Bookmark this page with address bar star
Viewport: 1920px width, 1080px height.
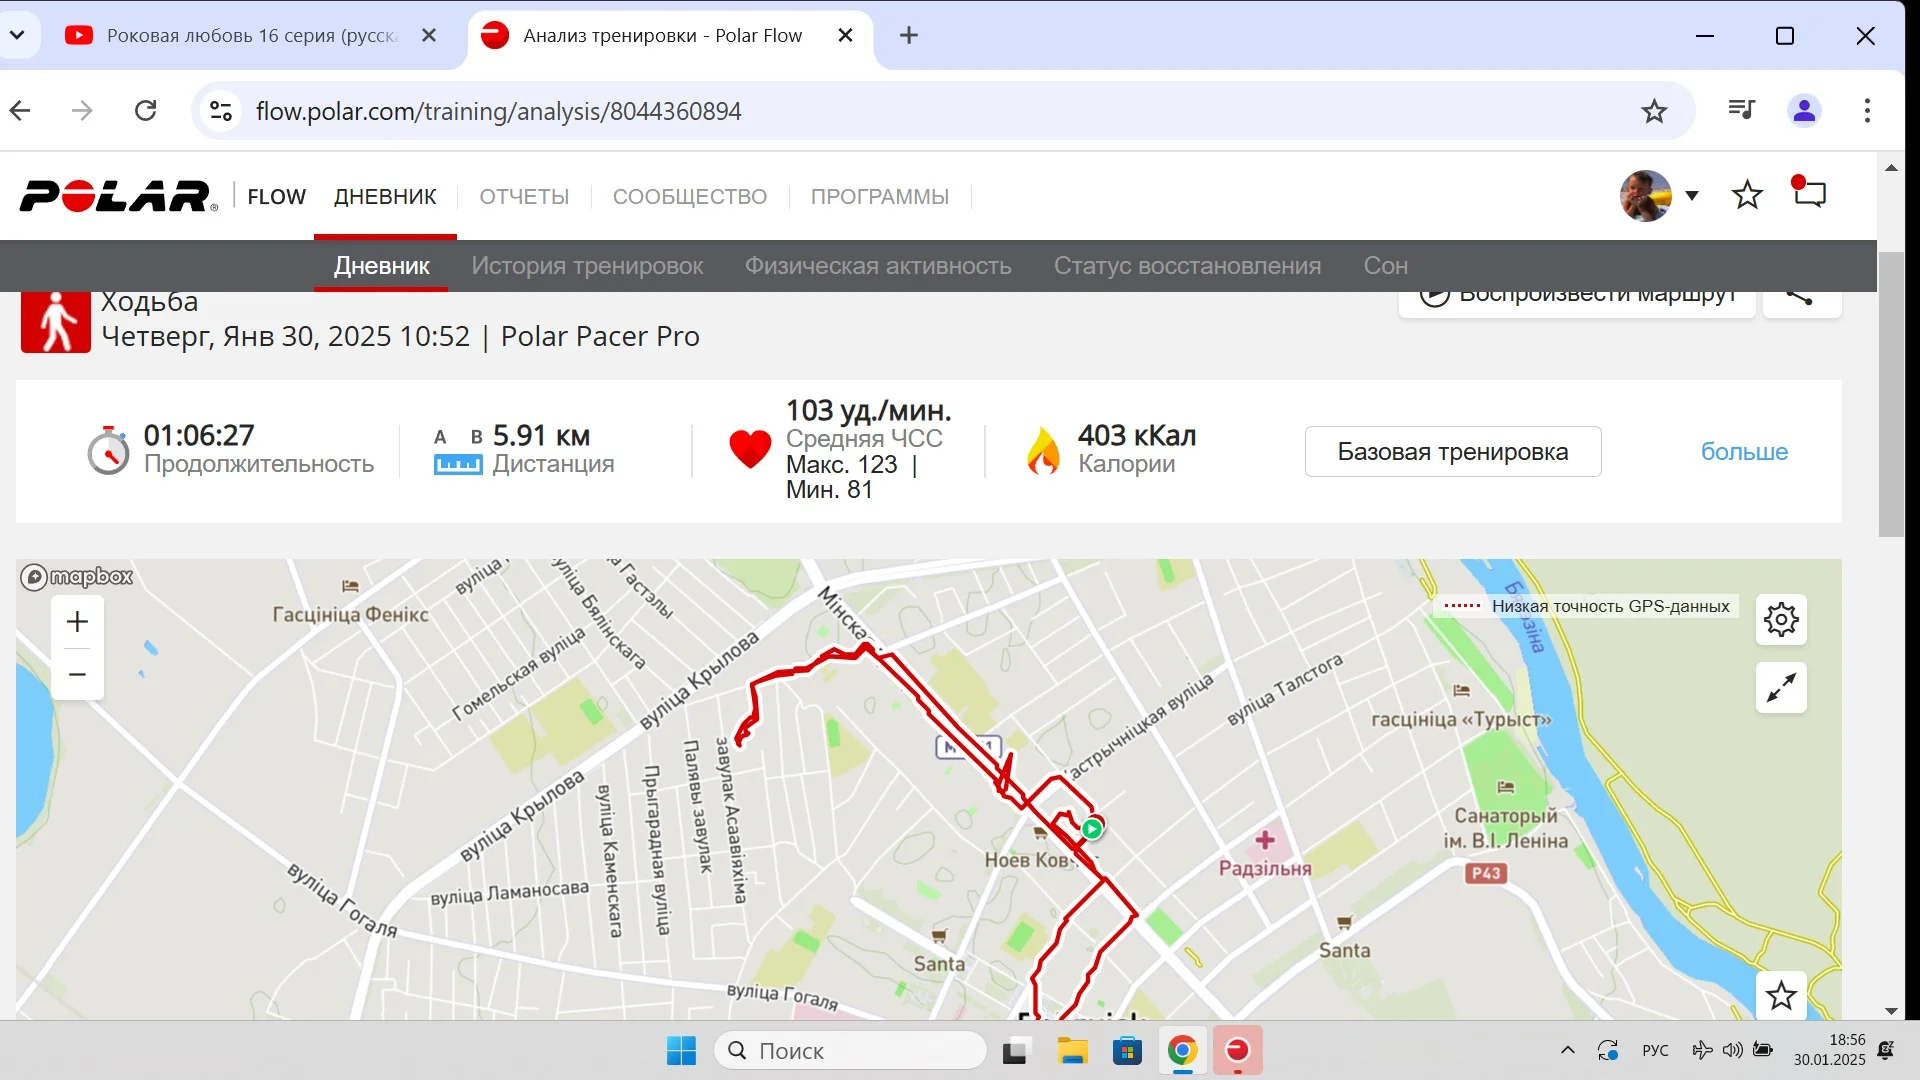(x=1654, y=111)
